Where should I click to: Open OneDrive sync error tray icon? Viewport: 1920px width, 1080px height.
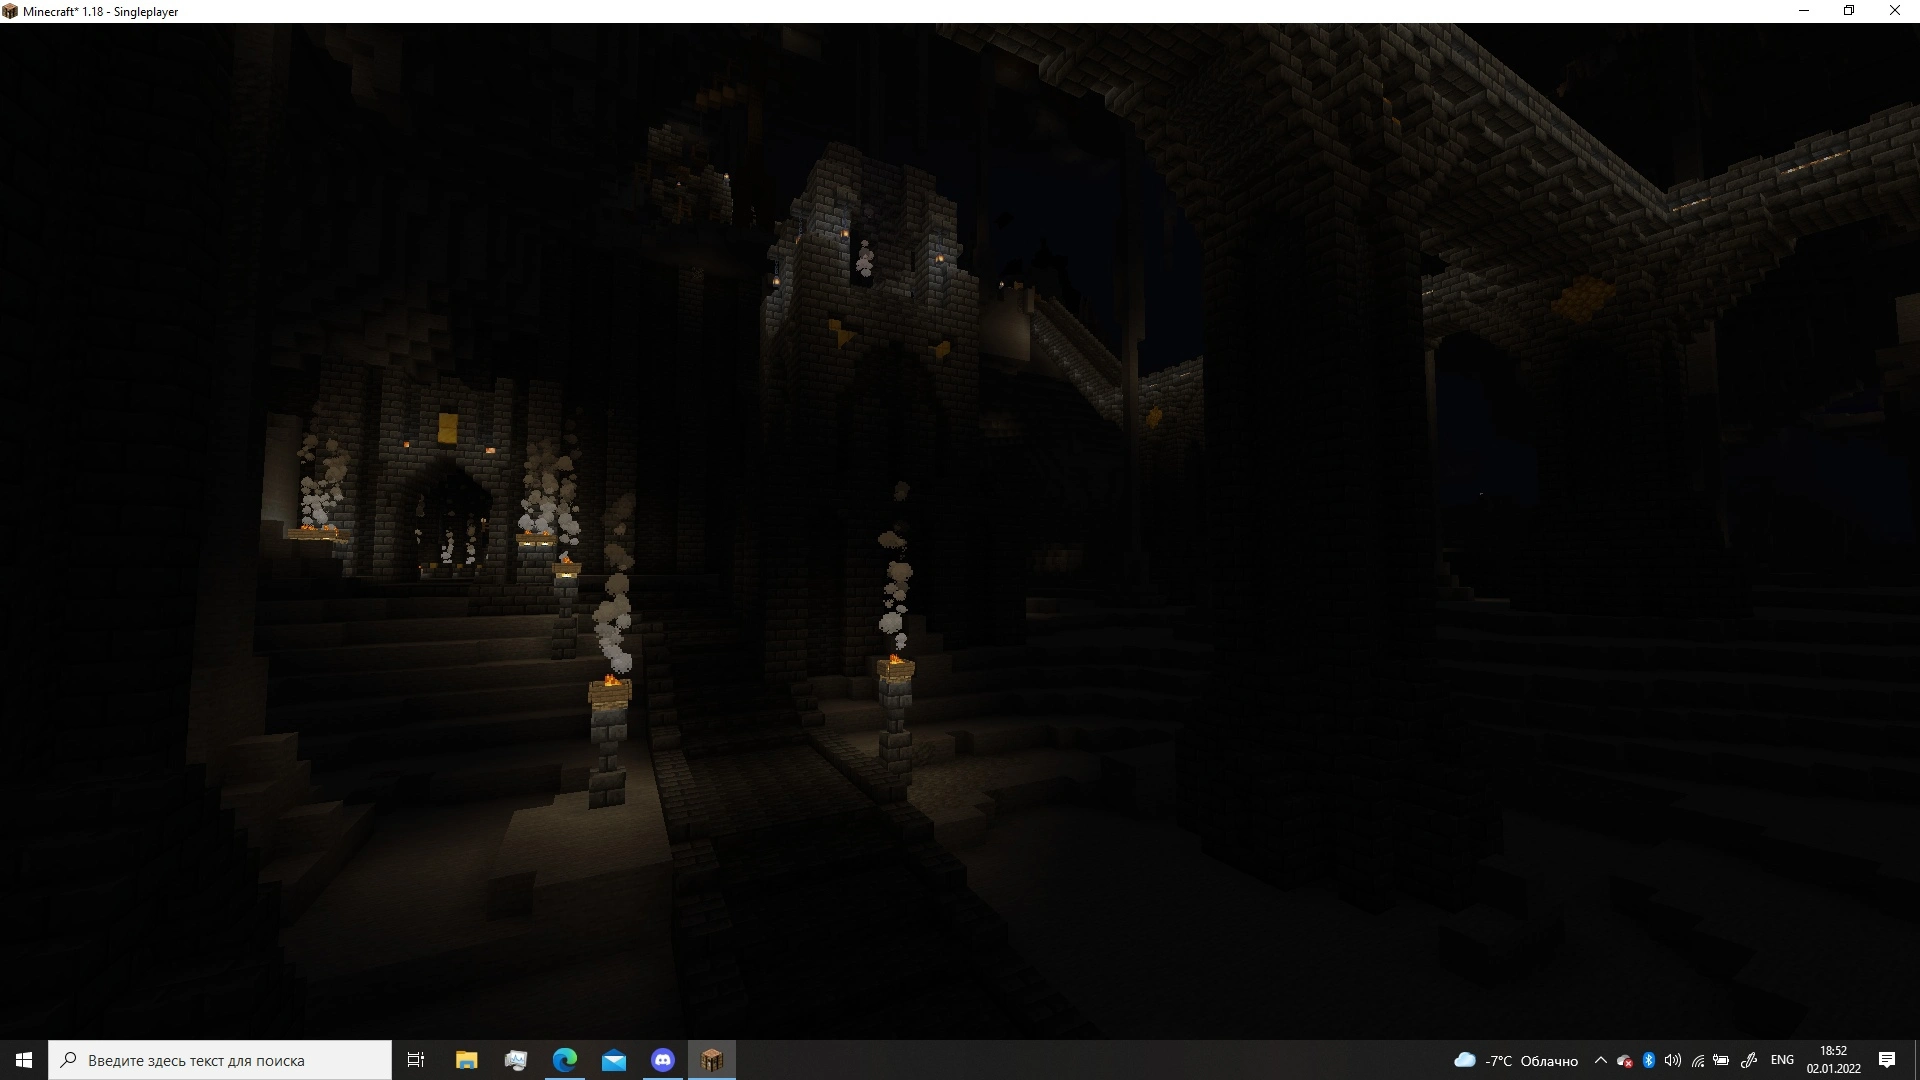coord(1624,1060)
